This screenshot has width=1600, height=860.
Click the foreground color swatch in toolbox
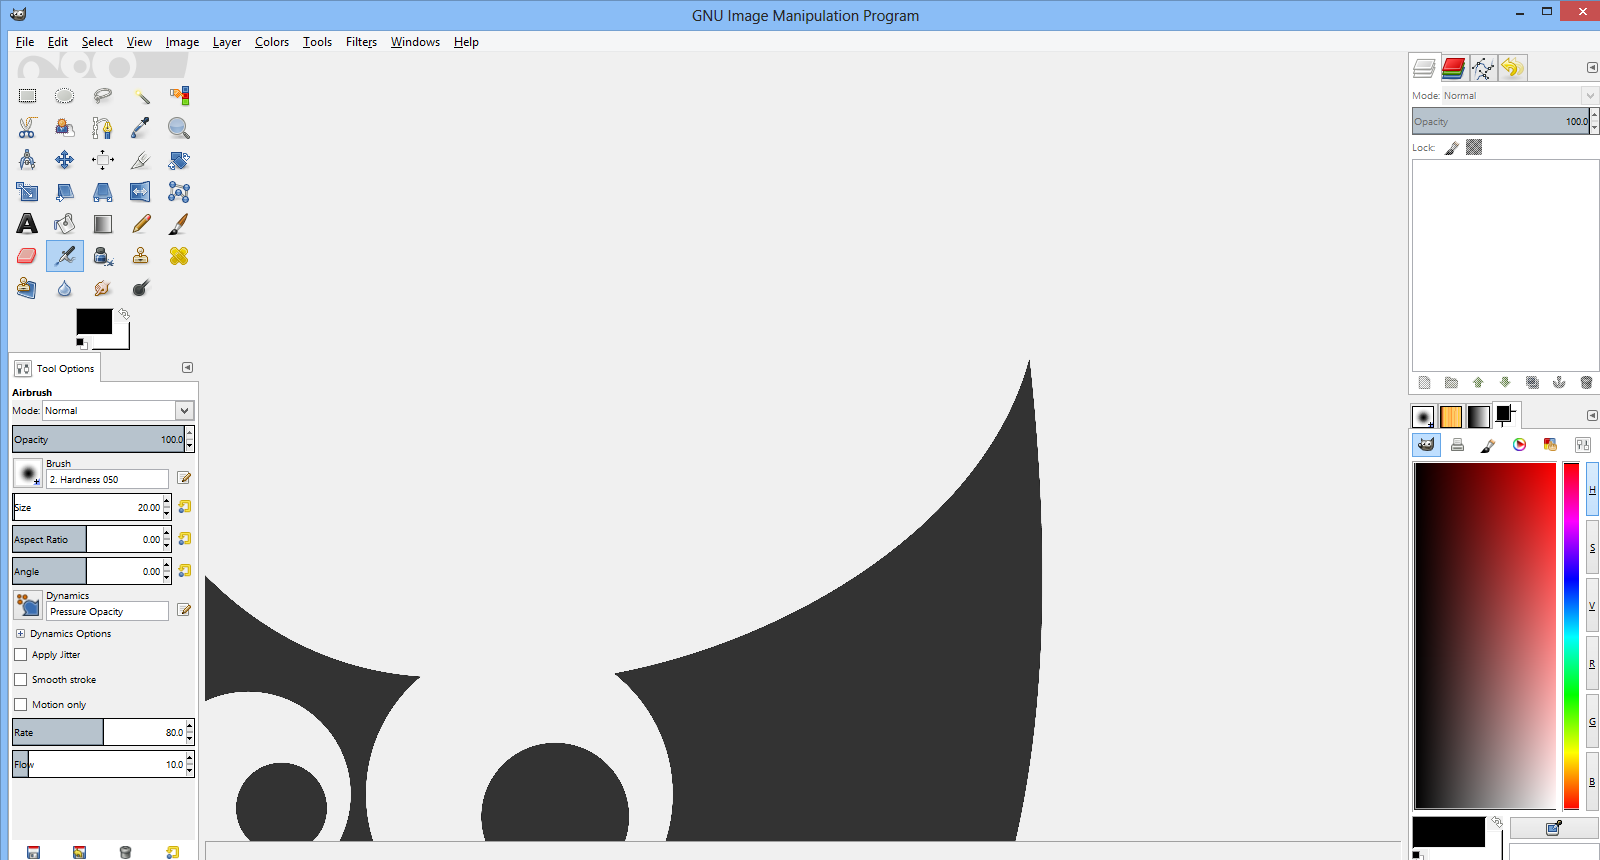(x=93, y=321)
